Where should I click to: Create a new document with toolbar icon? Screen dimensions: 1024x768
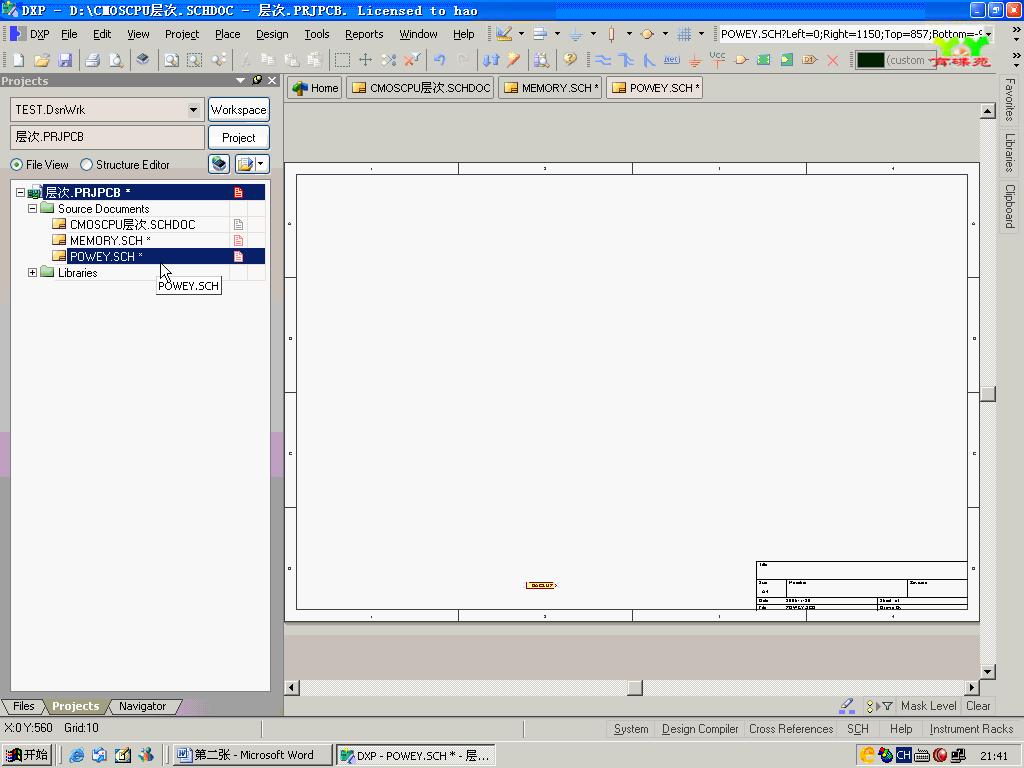click(x=18, y=60)
